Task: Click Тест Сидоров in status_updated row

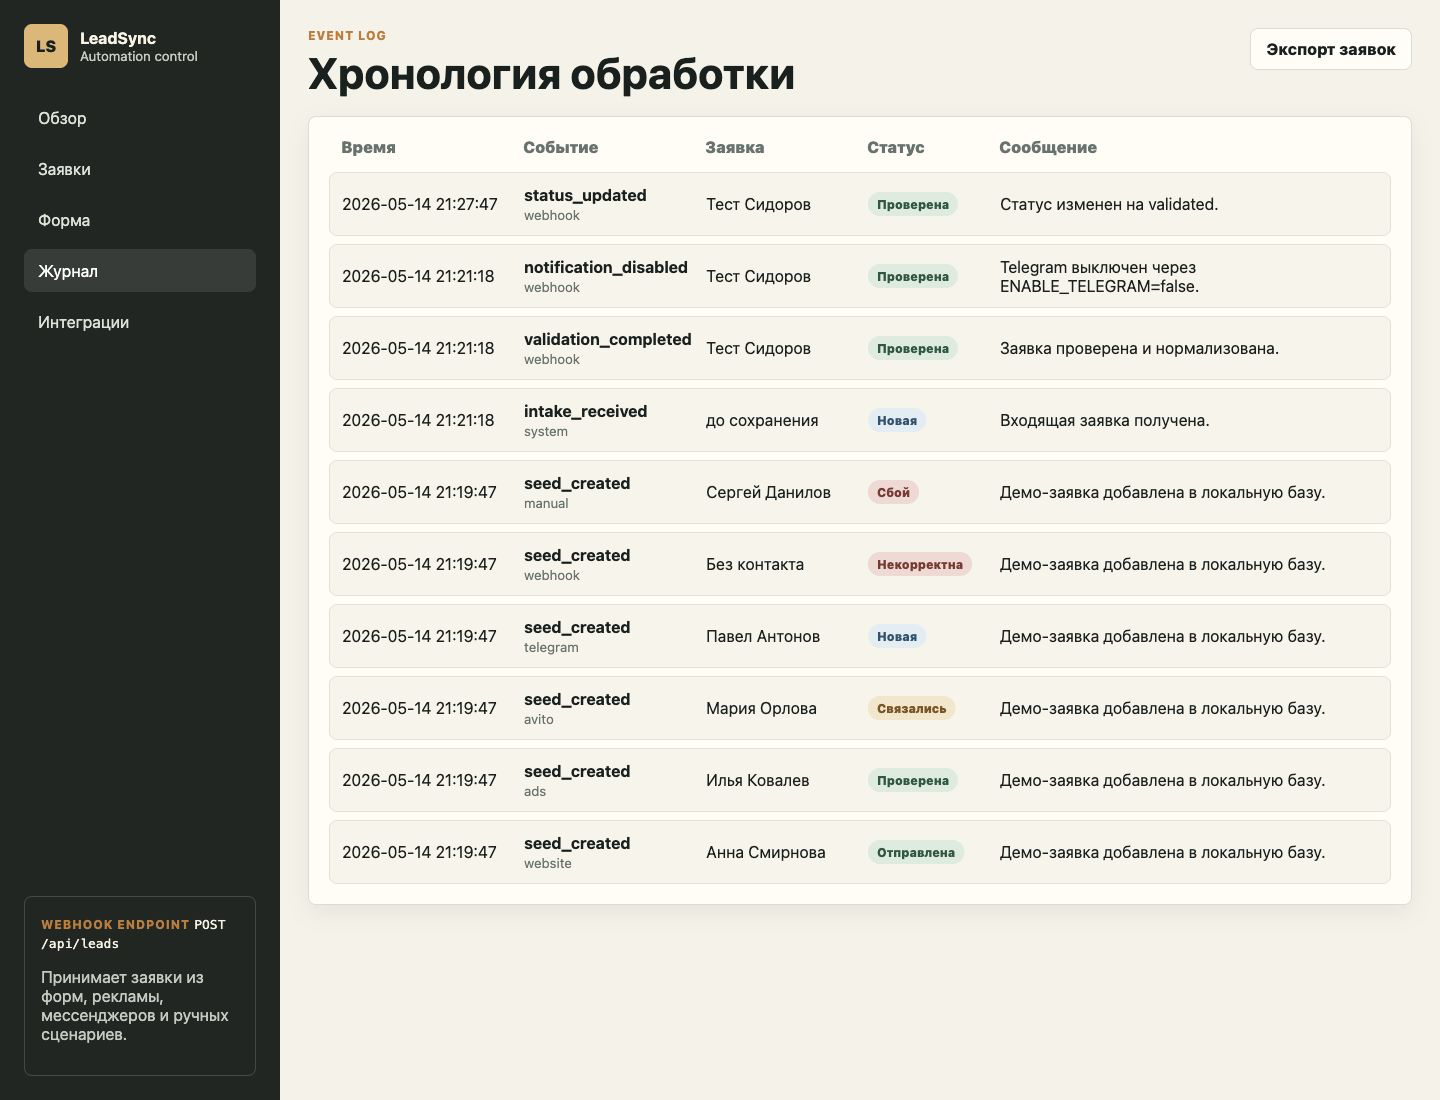Action: 758,204
